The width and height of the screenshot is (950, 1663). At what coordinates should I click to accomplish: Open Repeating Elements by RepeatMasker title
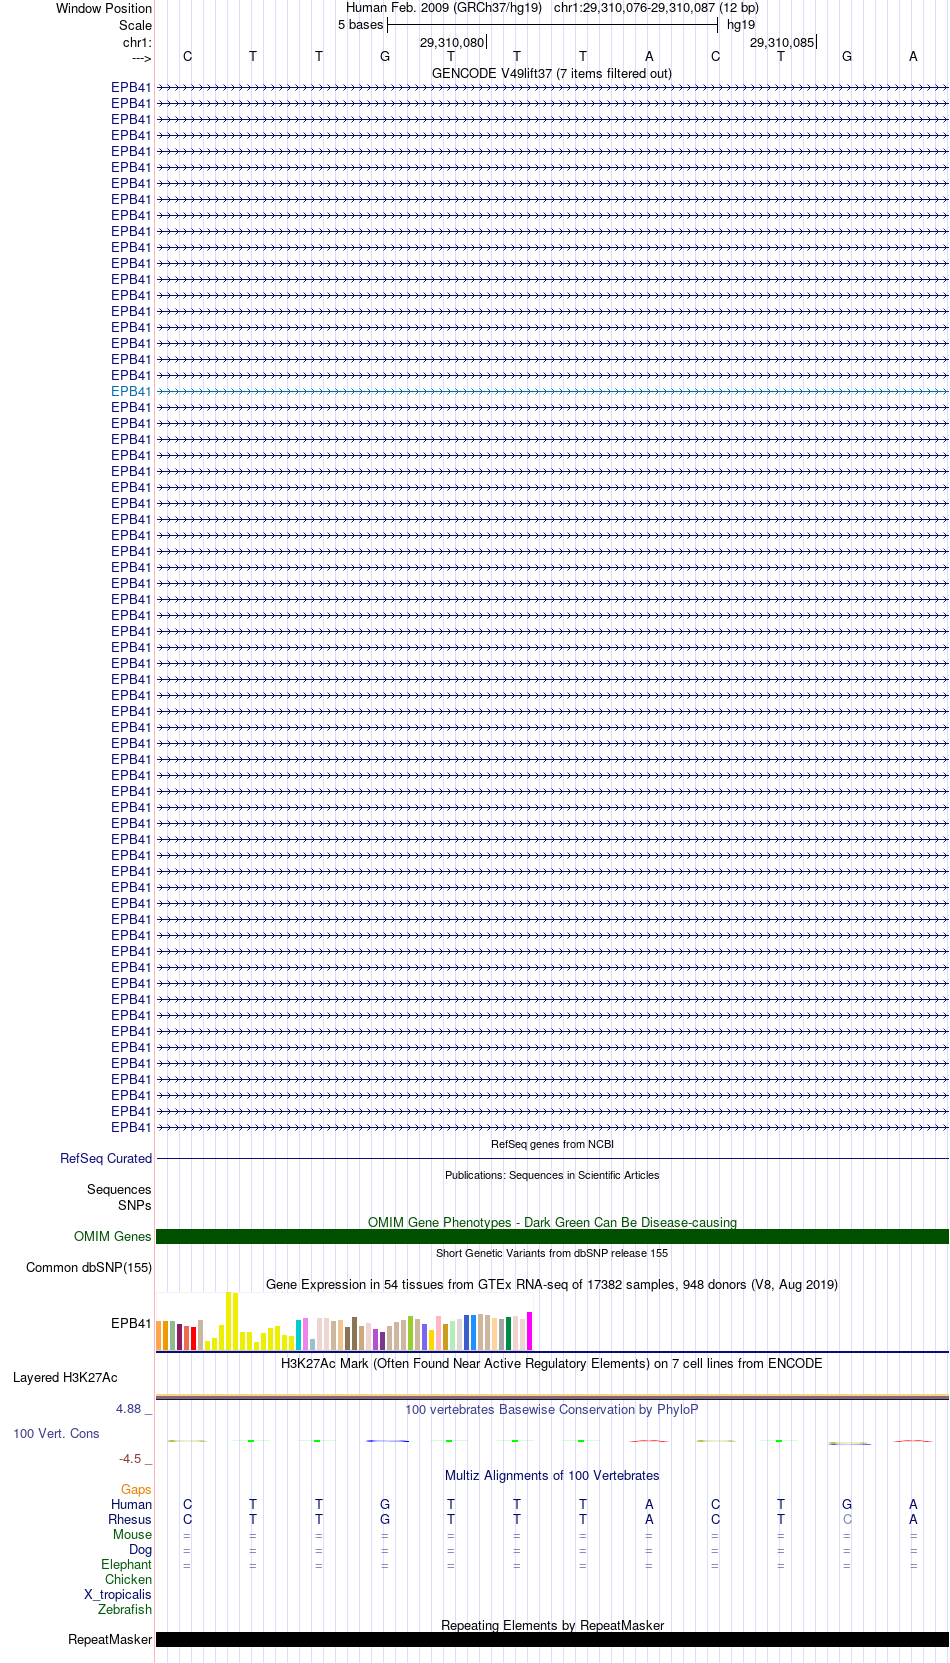(552, 1625)
